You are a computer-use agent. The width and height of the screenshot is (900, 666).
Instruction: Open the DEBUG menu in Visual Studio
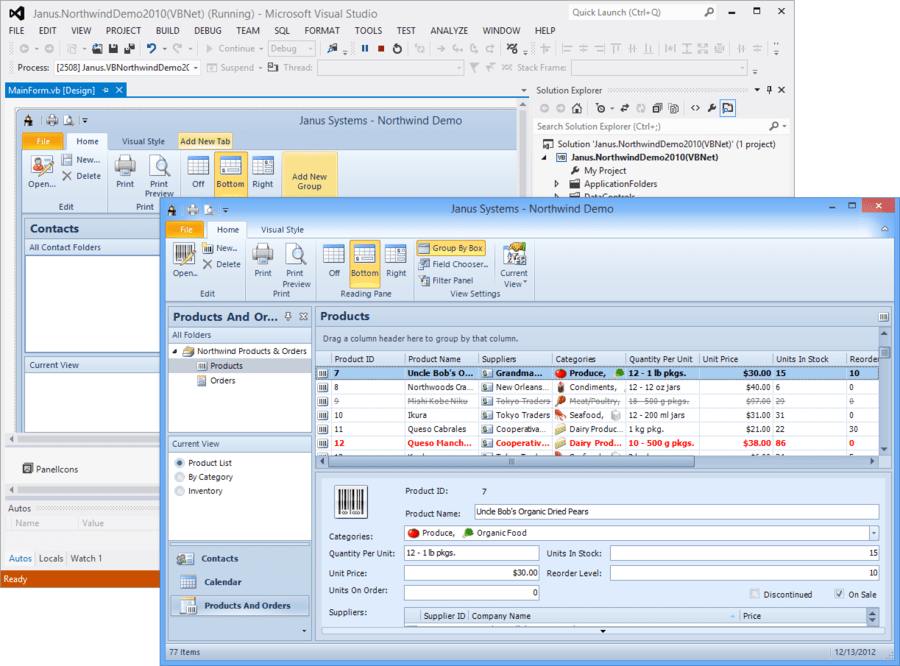click(208, 31)
